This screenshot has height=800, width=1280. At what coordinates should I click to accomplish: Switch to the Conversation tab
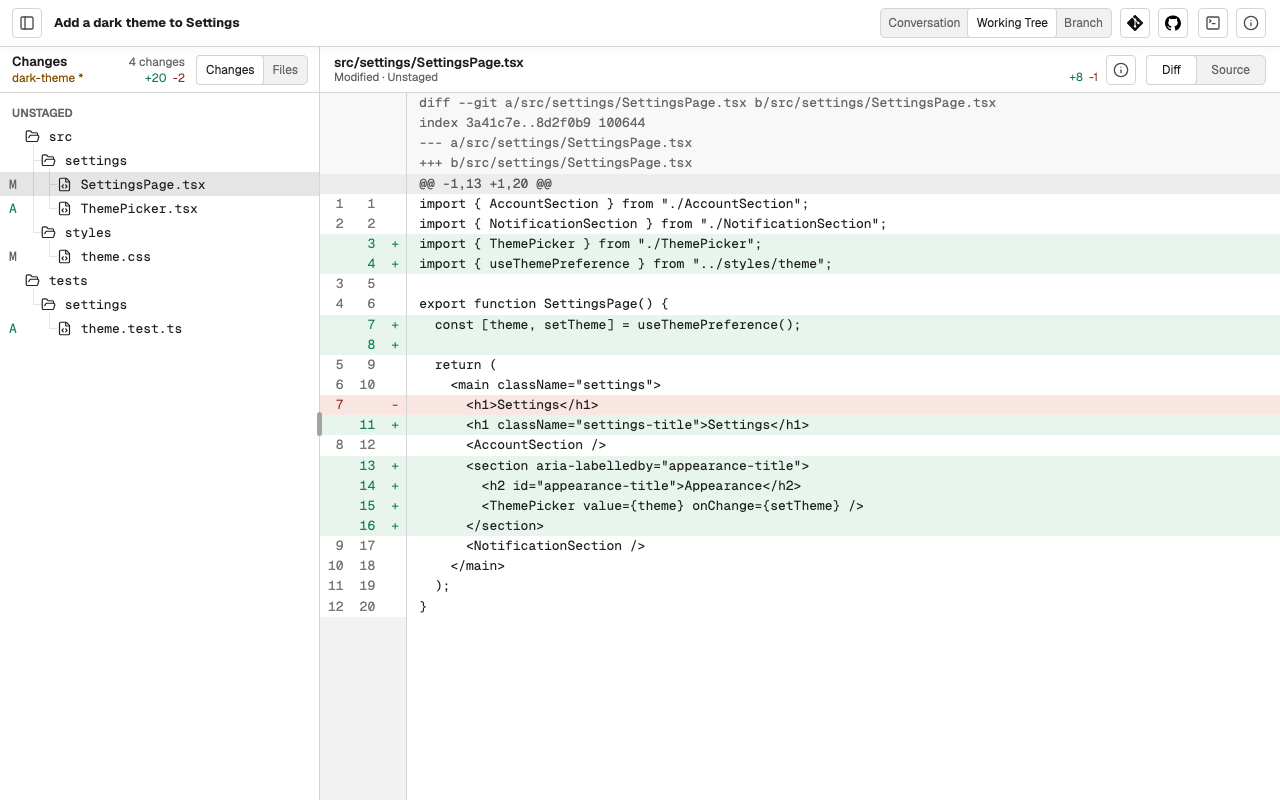pos(924,23)
